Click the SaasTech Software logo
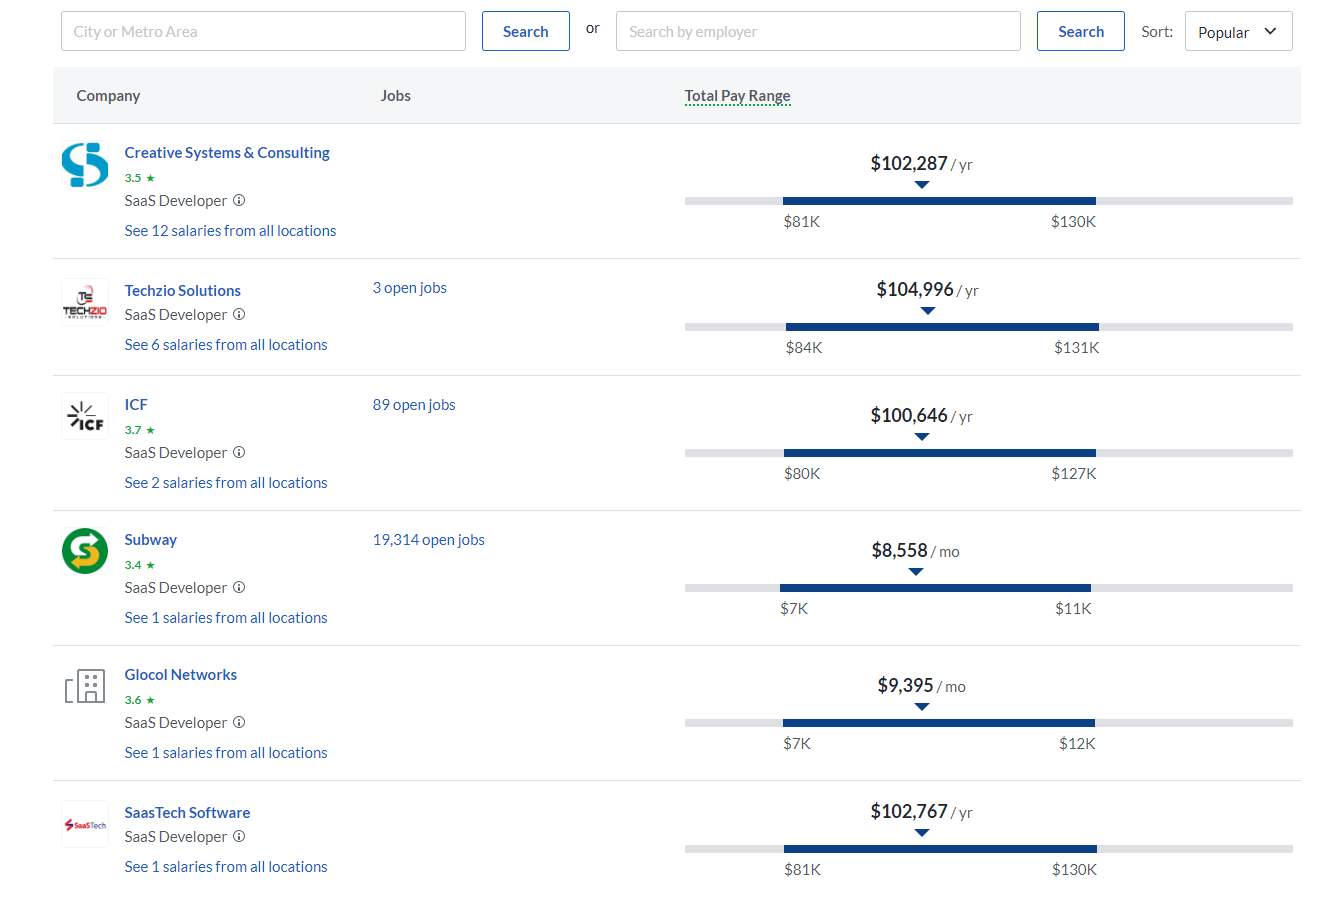Image resolution: width=1322 pixels, height=897 pixels. tap(85, 825)
